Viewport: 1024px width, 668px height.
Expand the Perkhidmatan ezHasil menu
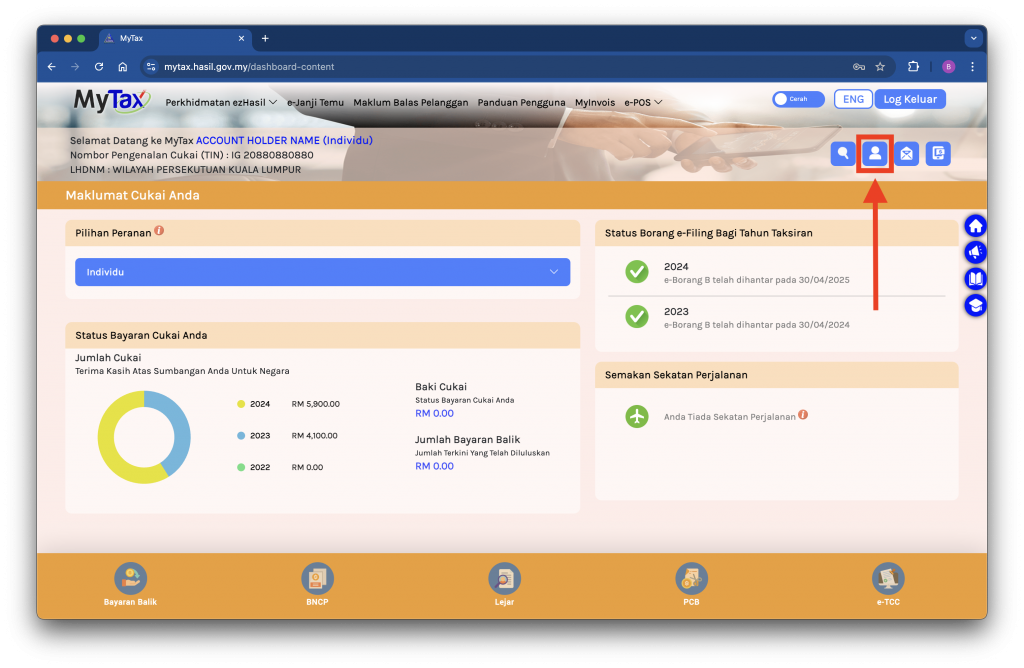click(221, 102)
